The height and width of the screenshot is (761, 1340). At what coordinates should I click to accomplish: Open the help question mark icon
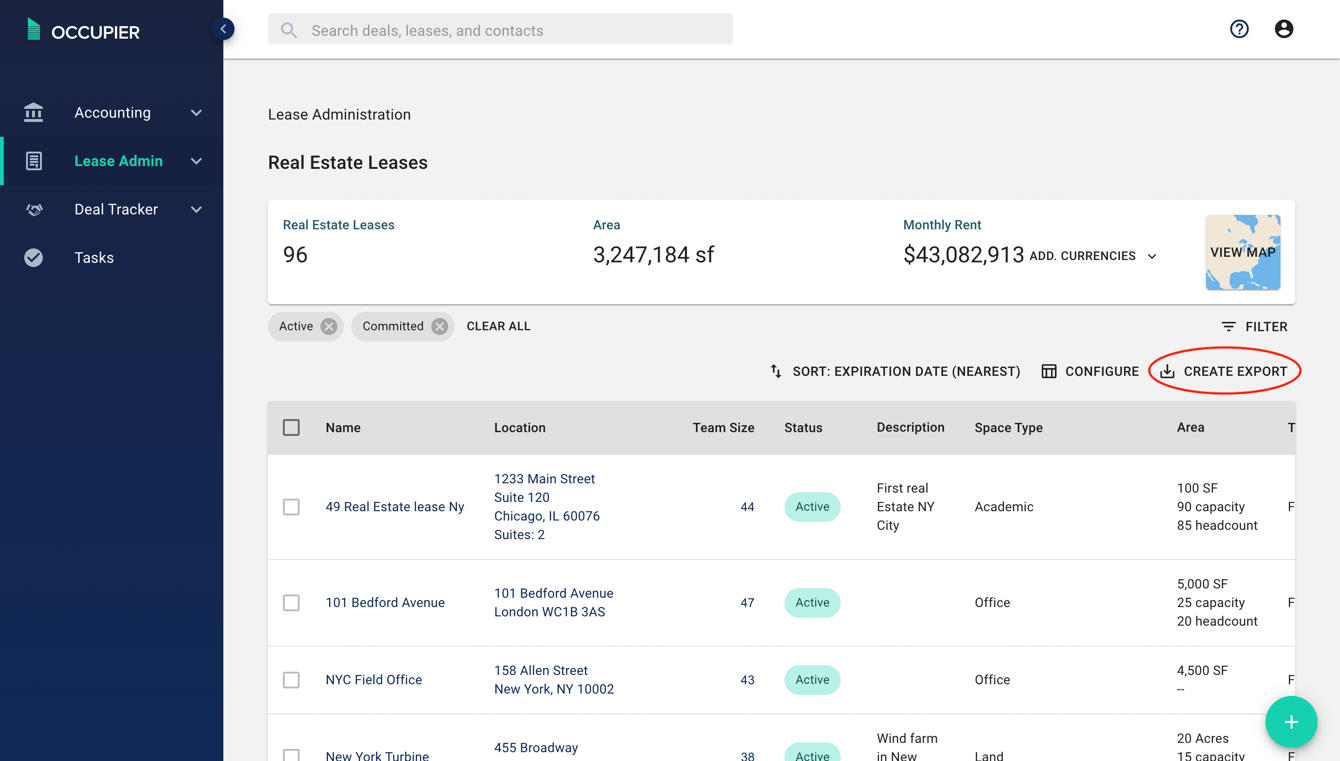point(1239,29)
